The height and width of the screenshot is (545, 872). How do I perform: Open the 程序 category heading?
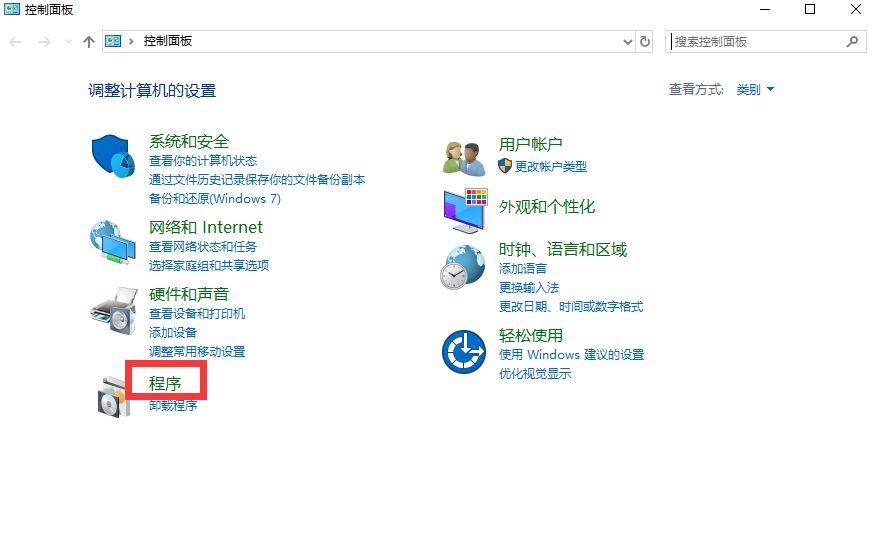(x=165, y=384)
